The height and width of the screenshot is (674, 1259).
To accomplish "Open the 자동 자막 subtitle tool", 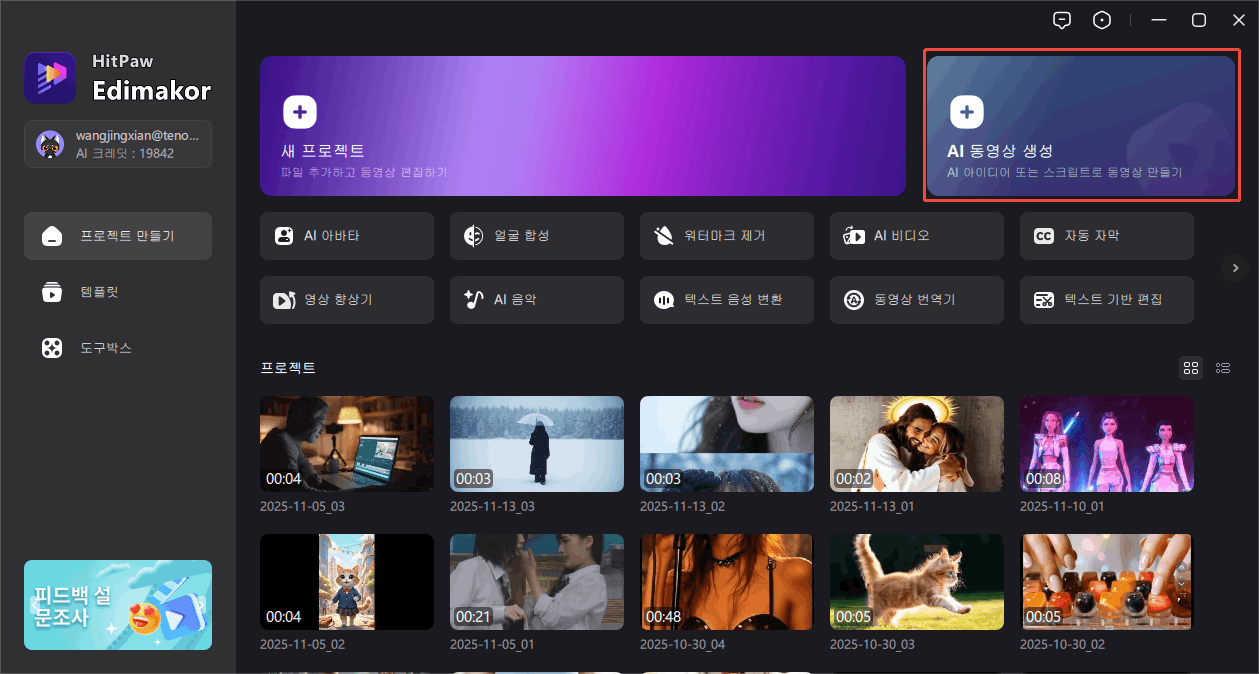I will [x=1106, y=236].
